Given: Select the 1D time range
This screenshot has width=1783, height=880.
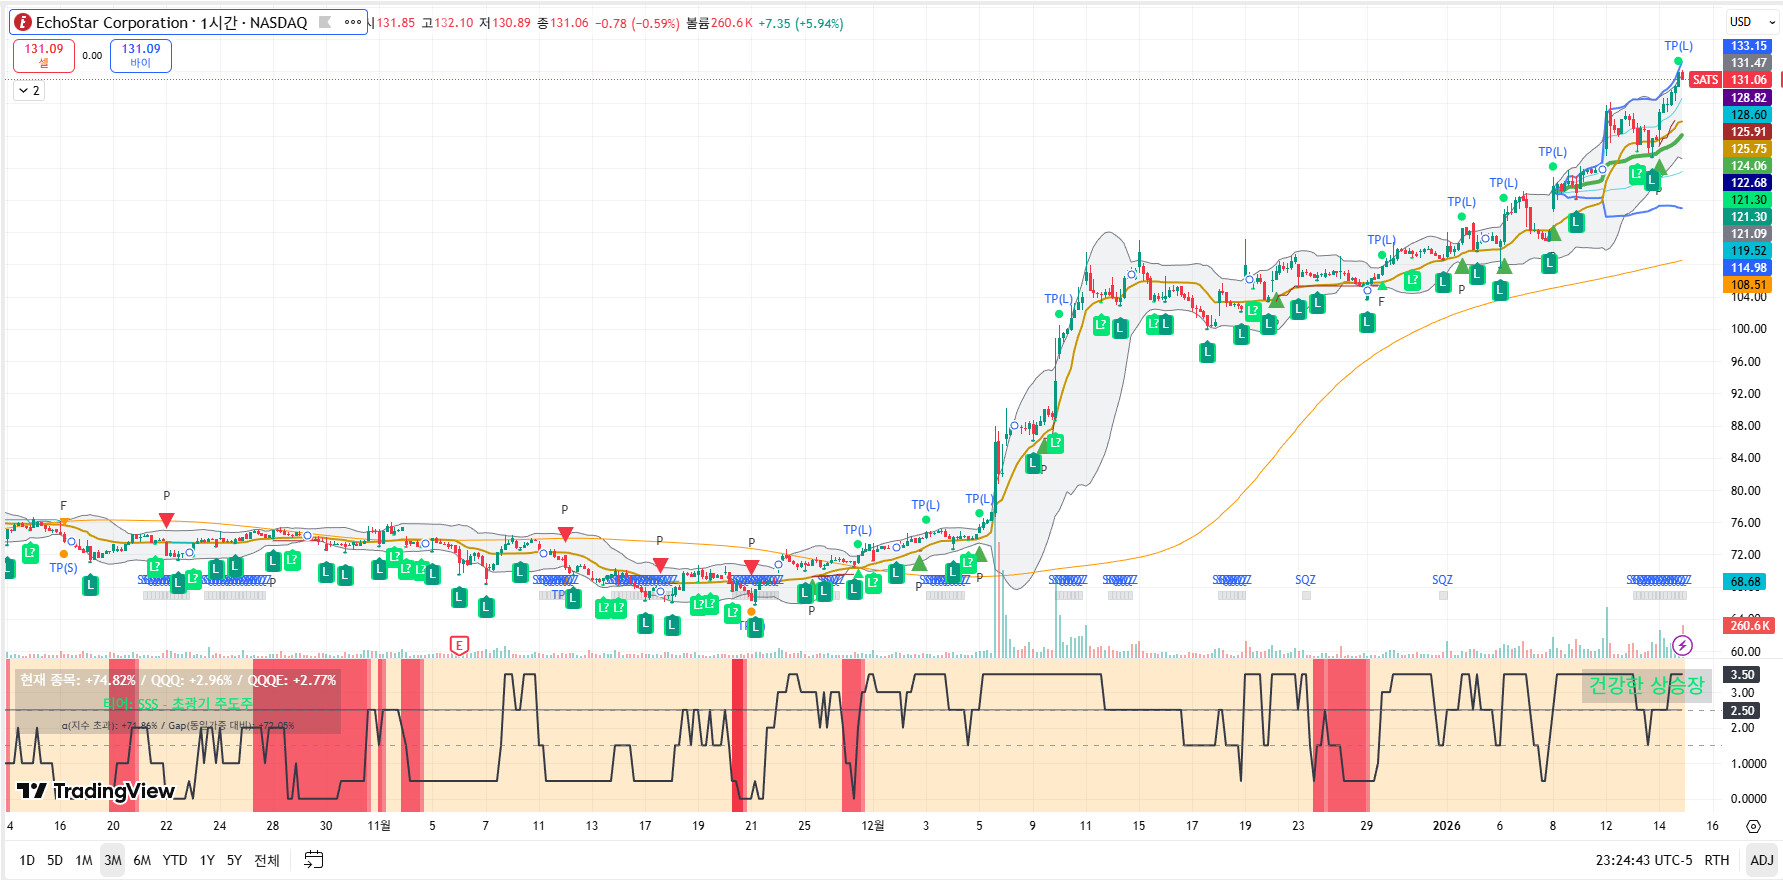Looking at the screenshot, I should tap(27, 860).
